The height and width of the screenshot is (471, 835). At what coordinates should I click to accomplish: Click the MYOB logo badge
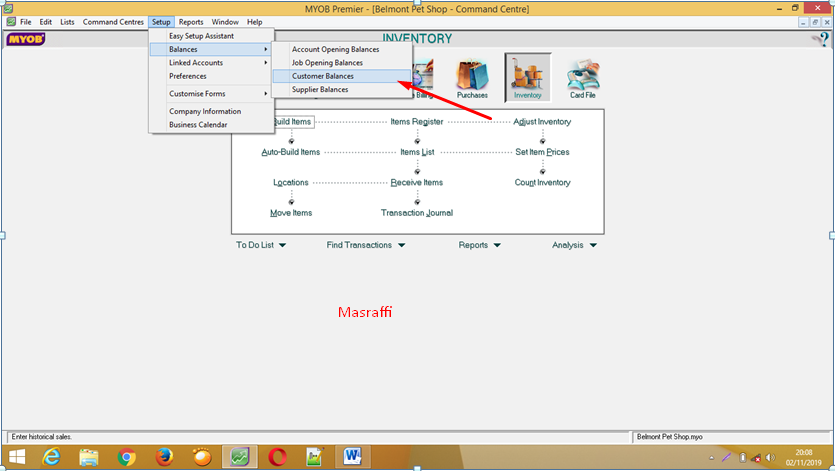[26, 39]
